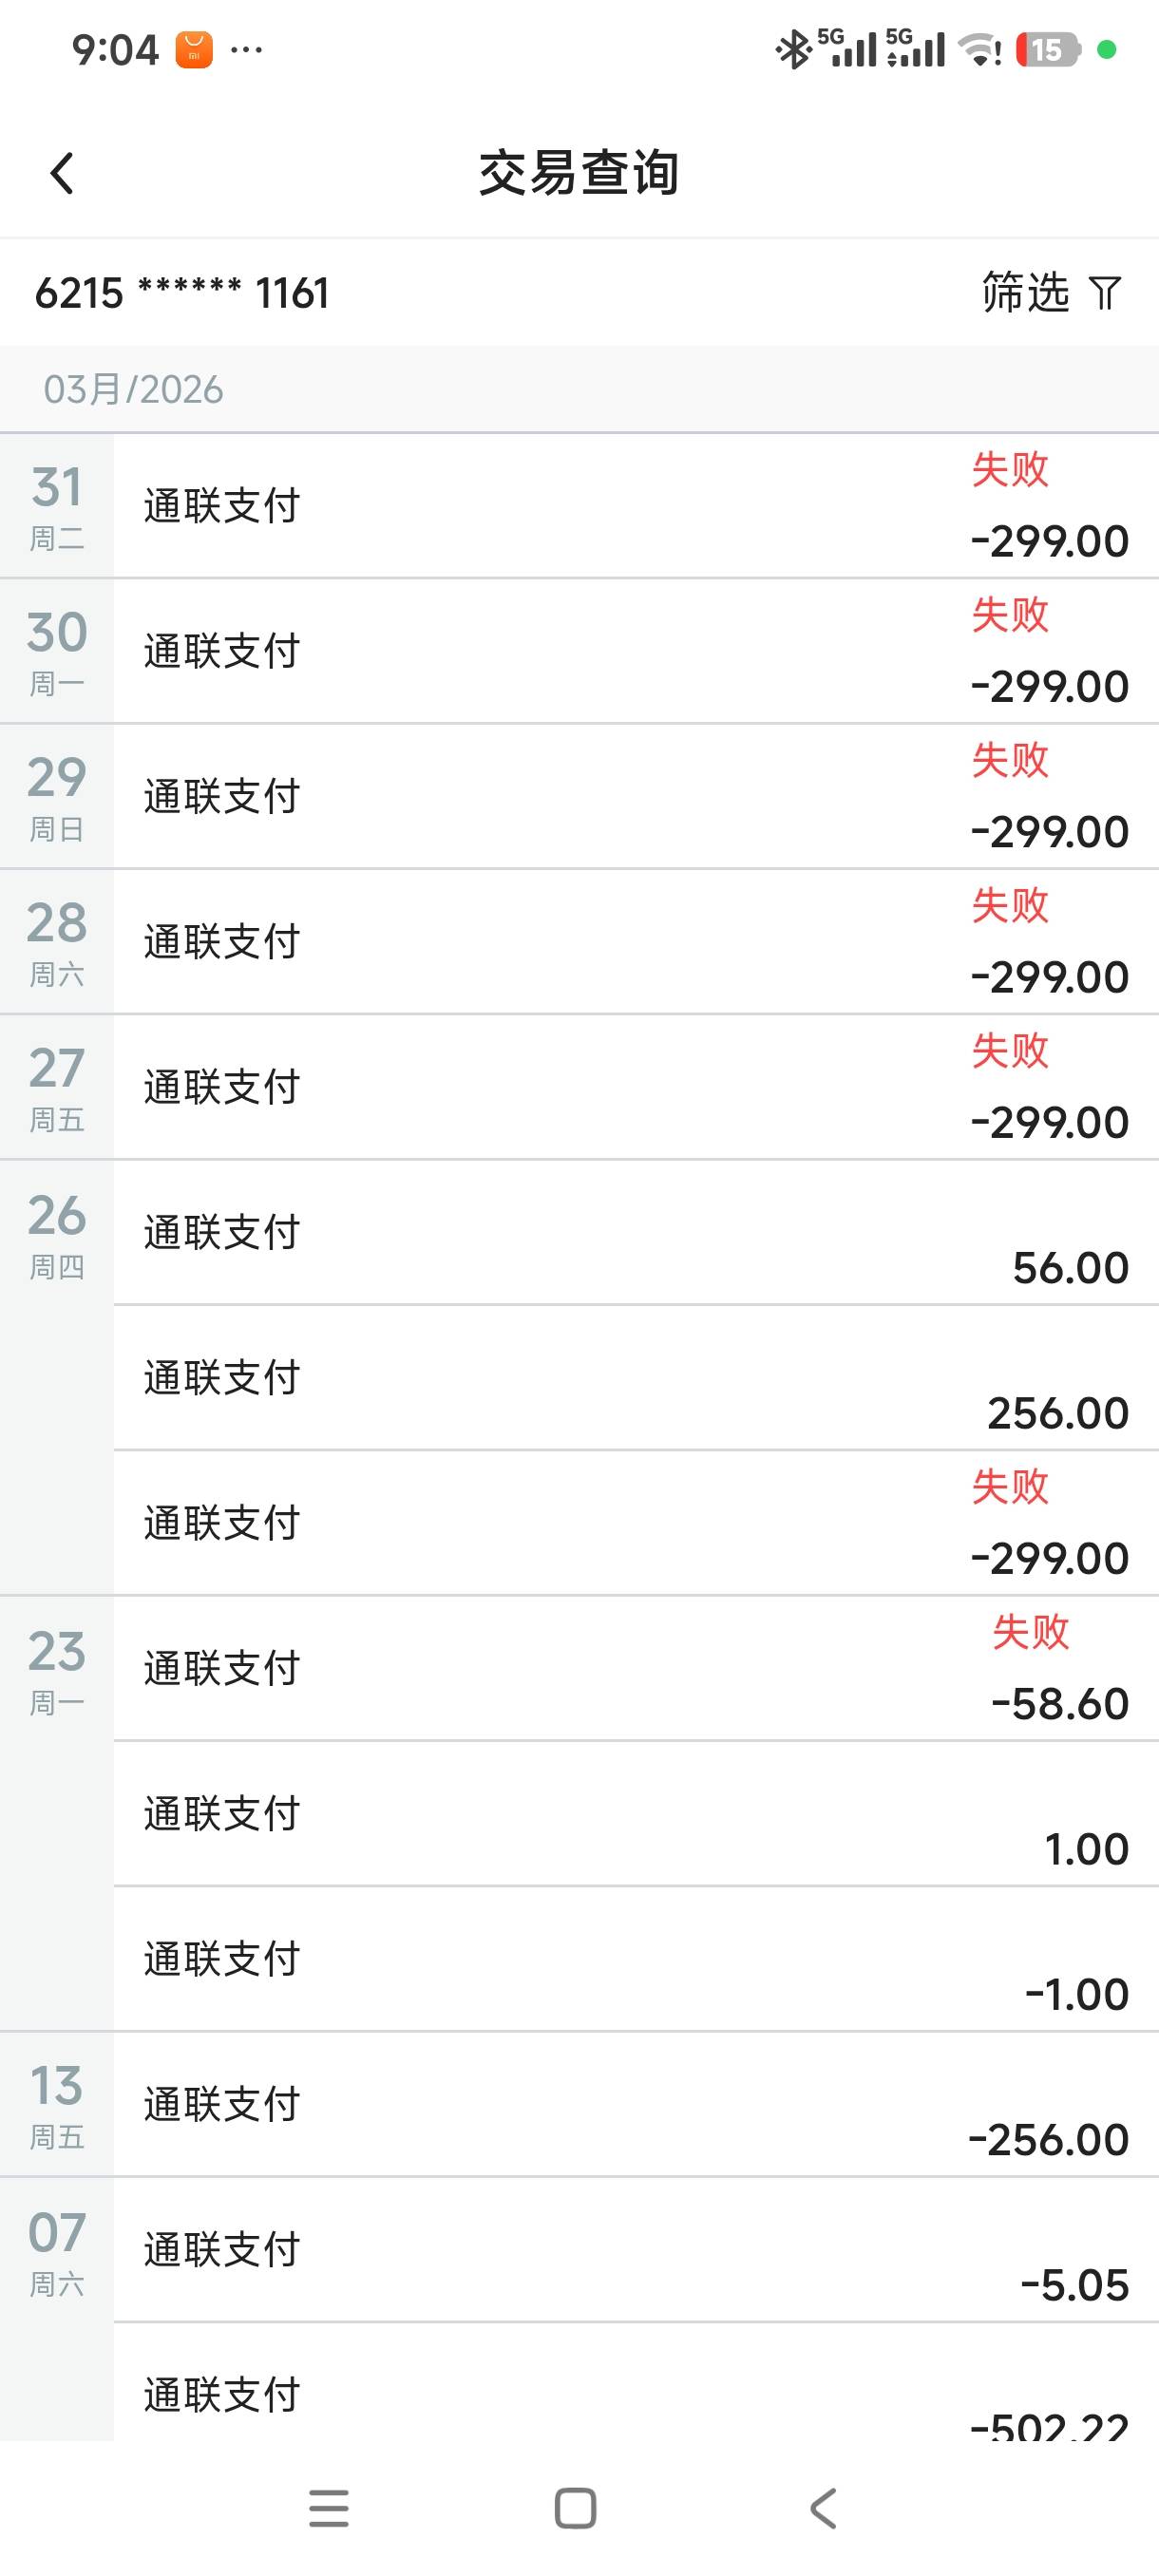Screen dimensions: 1159x2576
Task: Open the 1.00 credit transaction
Action: [x=635, y=1814]
